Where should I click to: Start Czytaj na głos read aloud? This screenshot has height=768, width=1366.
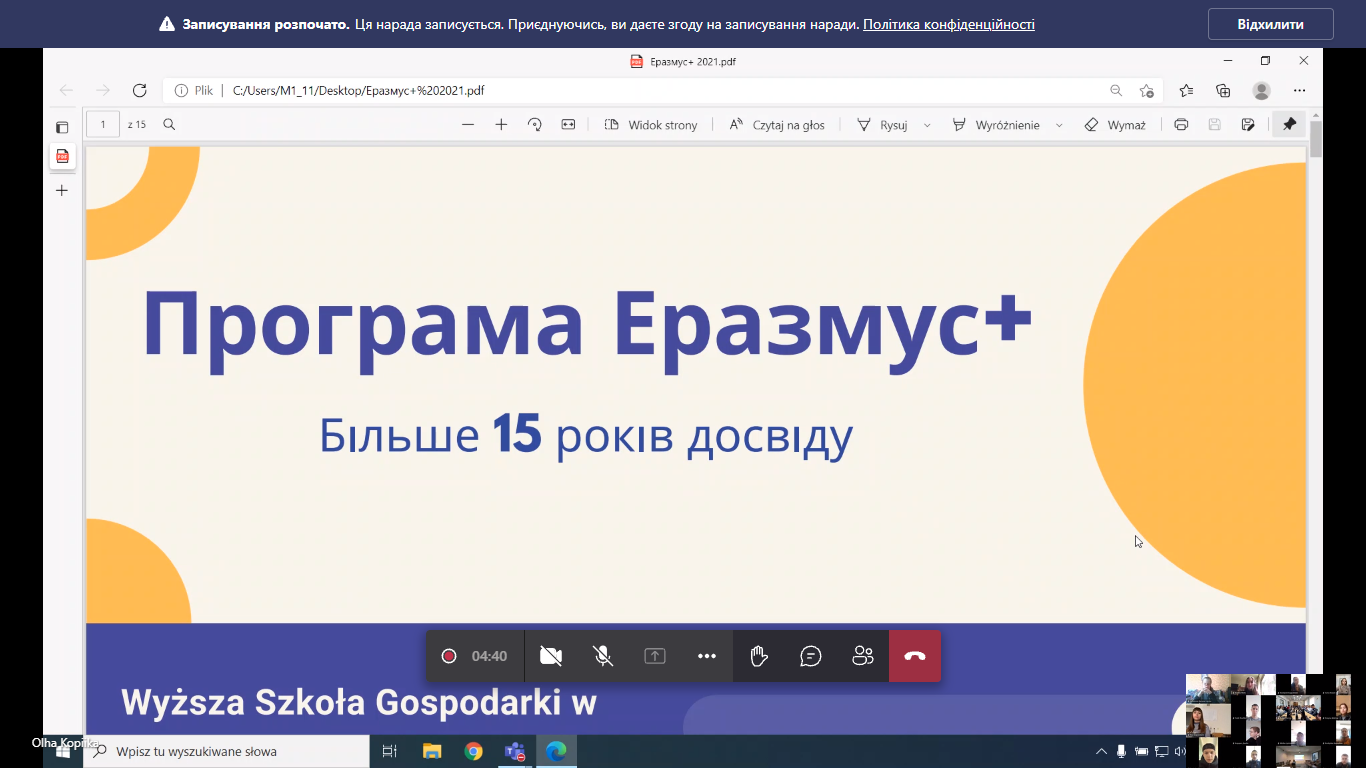[777, 125]
